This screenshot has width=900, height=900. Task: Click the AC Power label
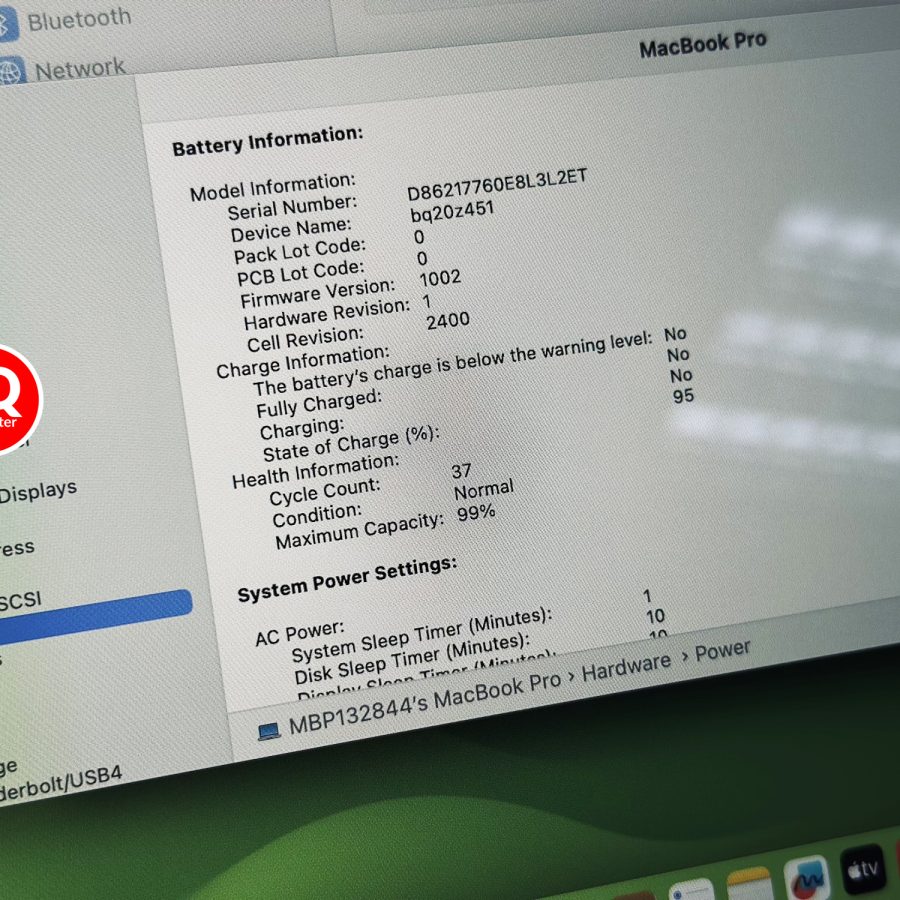[x=300, y=633]
